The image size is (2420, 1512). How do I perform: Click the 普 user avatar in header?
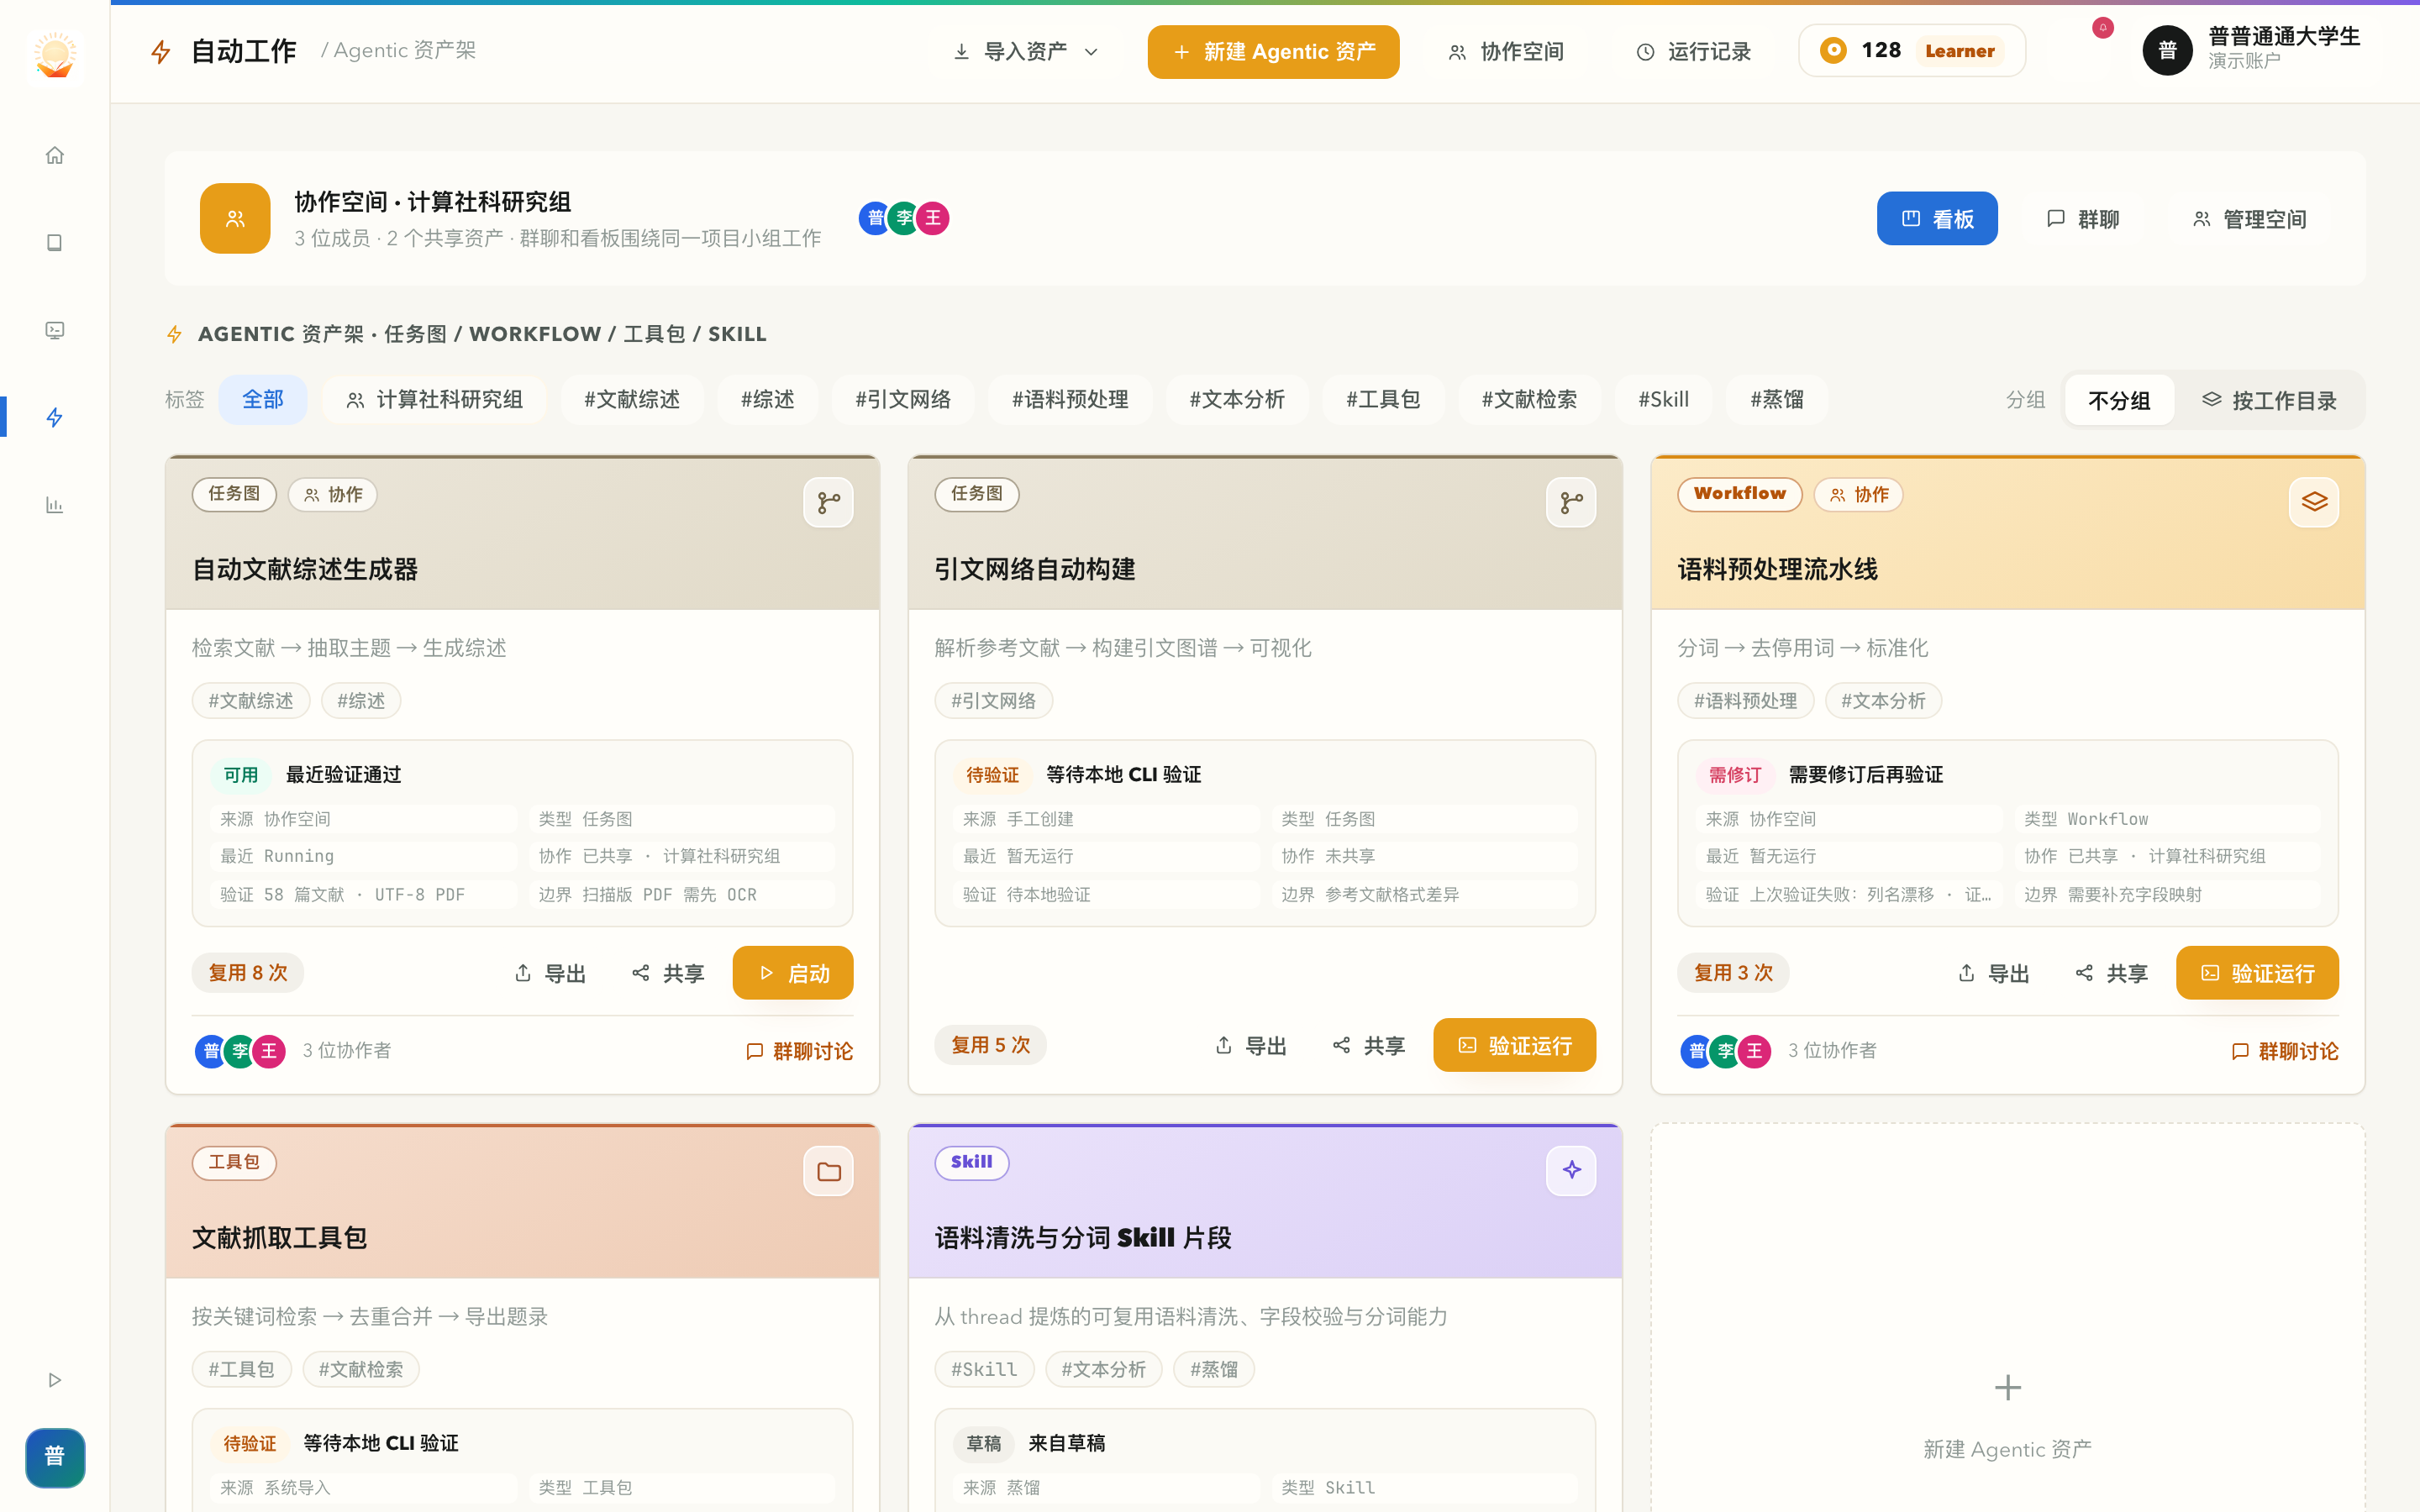pos(2167,50)
